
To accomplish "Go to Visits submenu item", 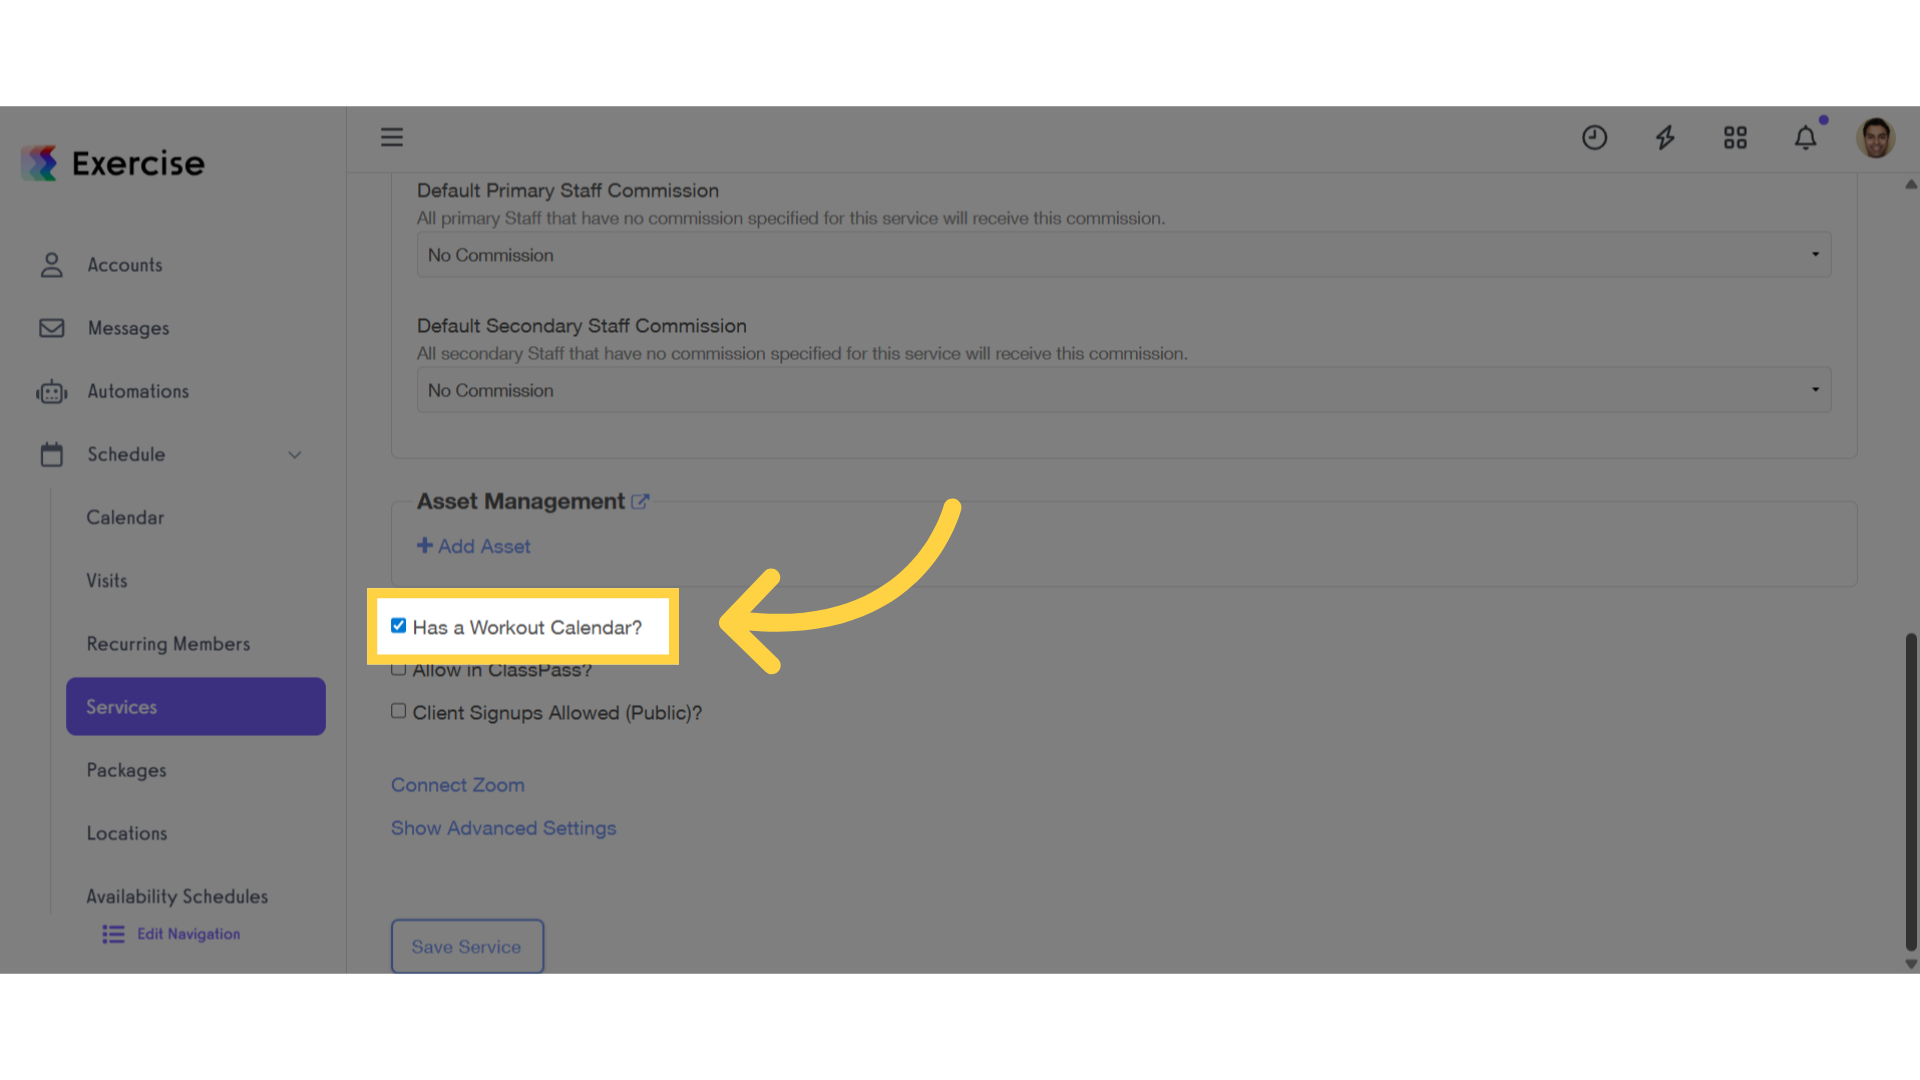I will (107, 581).
